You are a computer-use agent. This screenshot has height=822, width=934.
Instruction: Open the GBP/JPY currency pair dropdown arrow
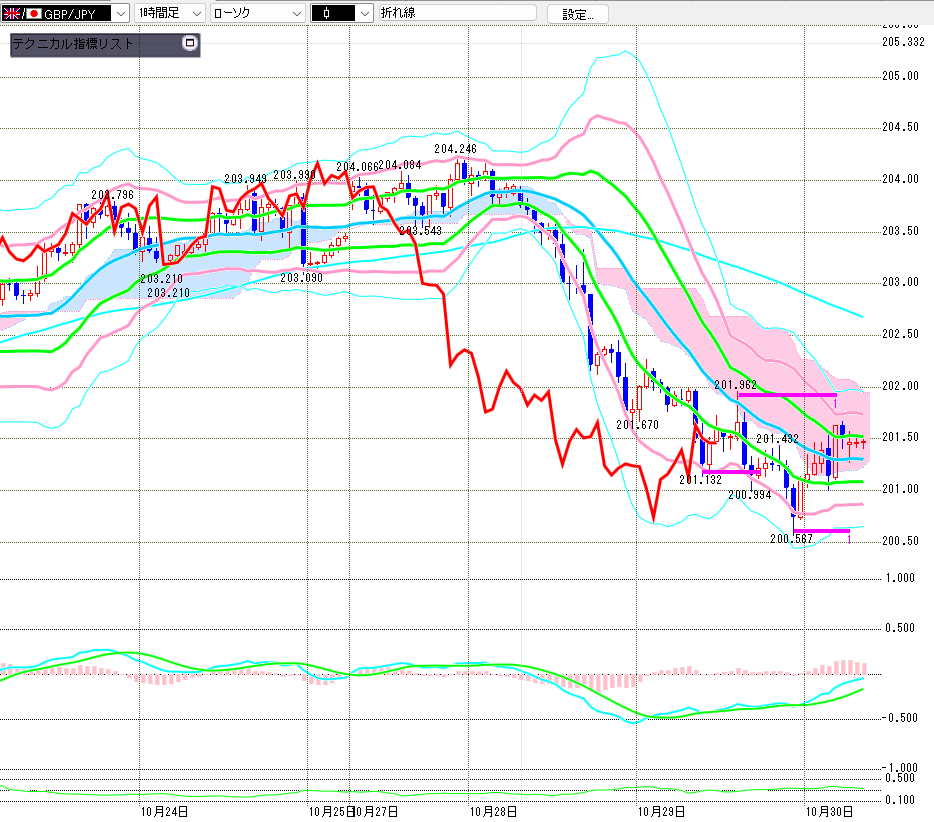120,13
